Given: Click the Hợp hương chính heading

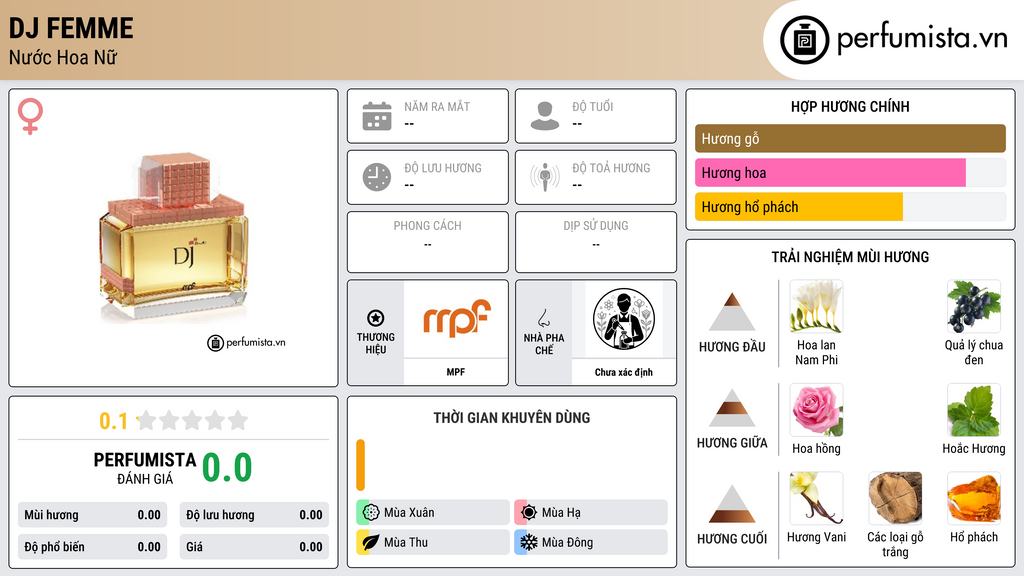Looking at the screenshot, I should (850, 106).
